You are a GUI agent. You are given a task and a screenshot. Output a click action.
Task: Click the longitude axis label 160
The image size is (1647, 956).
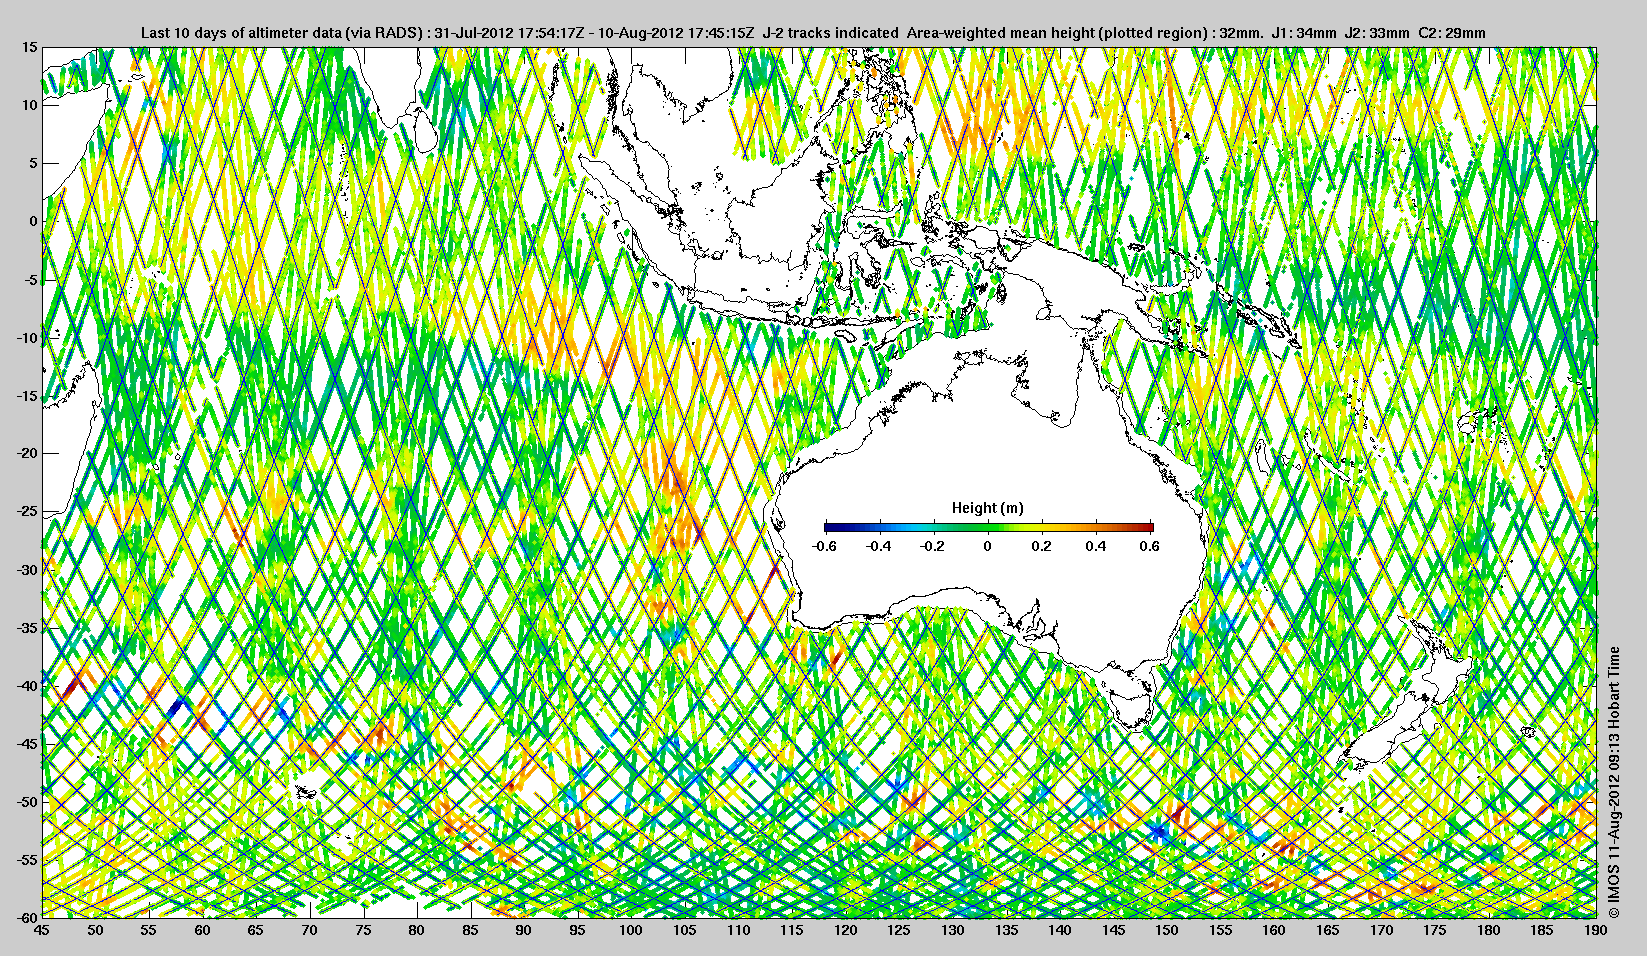[x=1273, y=930]
